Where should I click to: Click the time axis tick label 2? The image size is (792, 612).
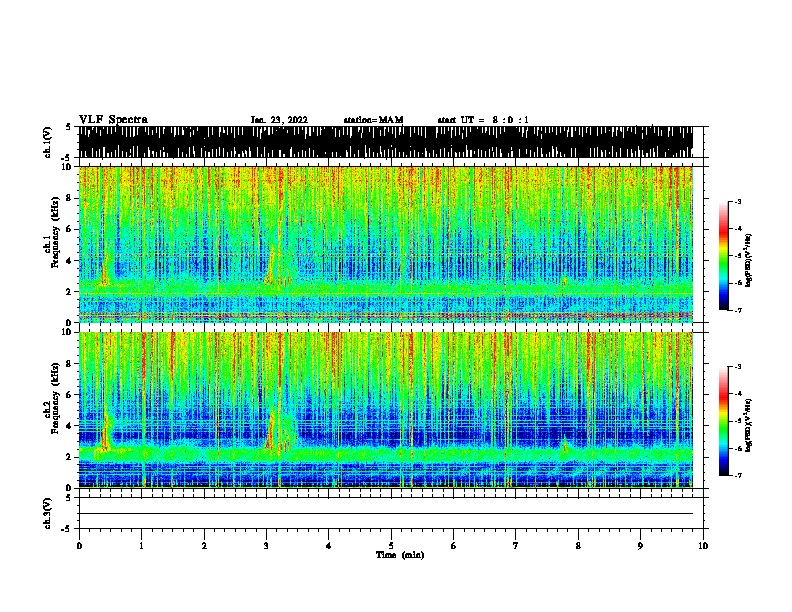204,546
